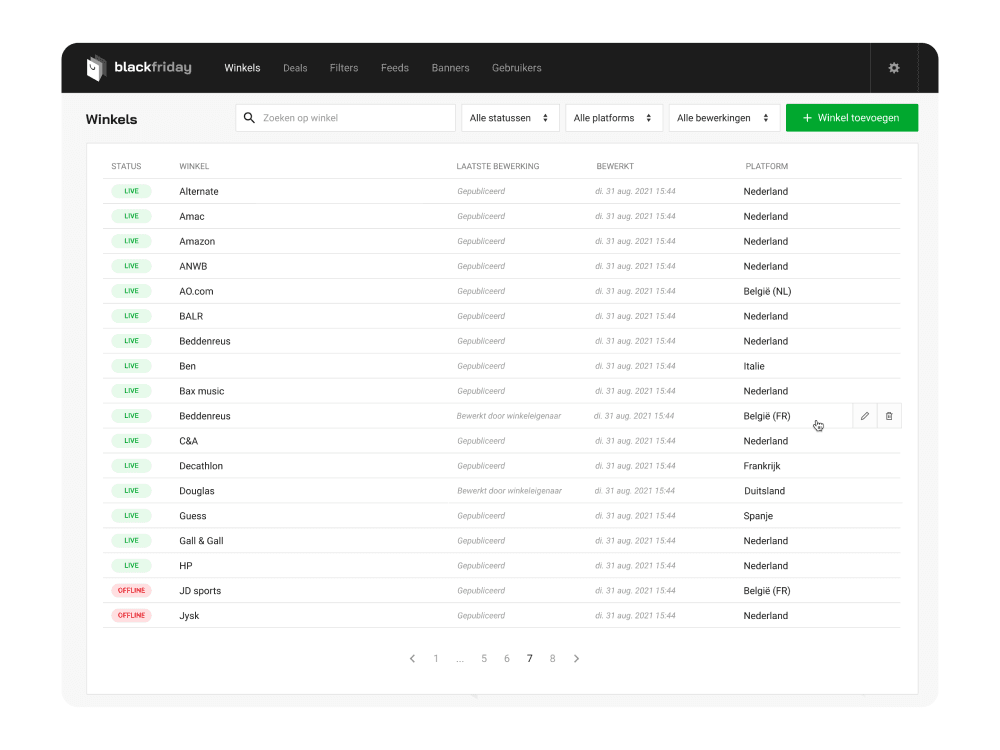Click Duitsland platform in Douglas row

[x=765, y=491]
